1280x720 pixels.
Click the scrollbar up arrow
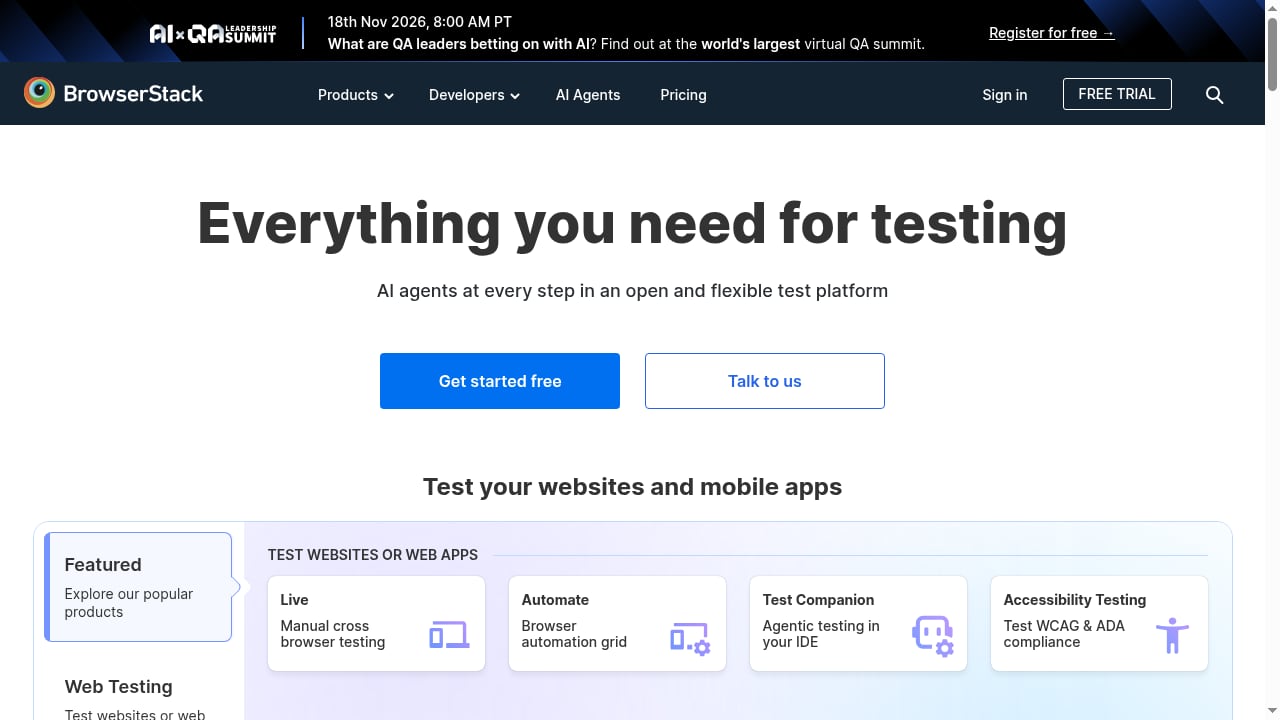(x=1272, y=8)
